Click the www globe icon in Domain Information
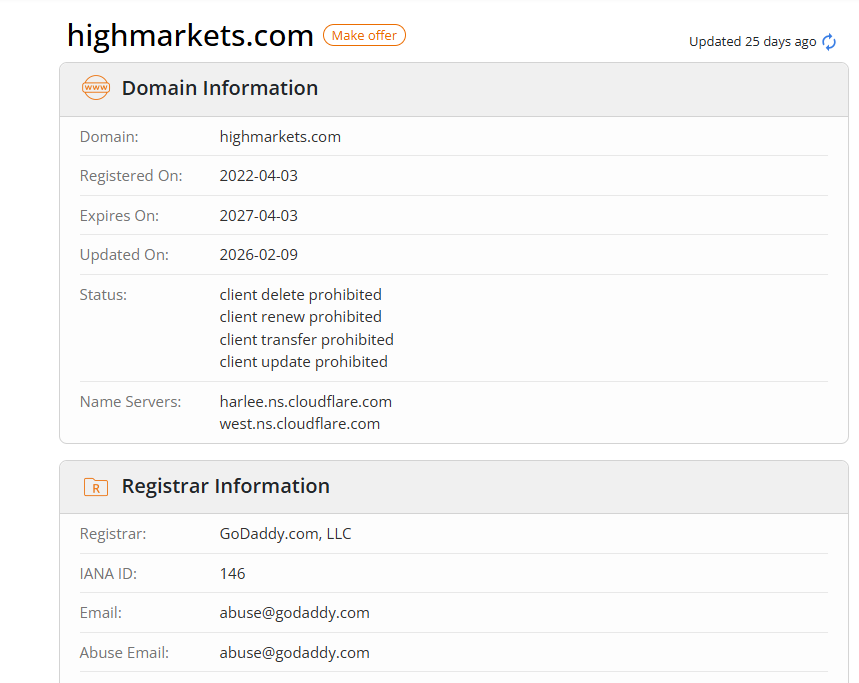This screenshot has height=683, width=859. click(96, 88)
